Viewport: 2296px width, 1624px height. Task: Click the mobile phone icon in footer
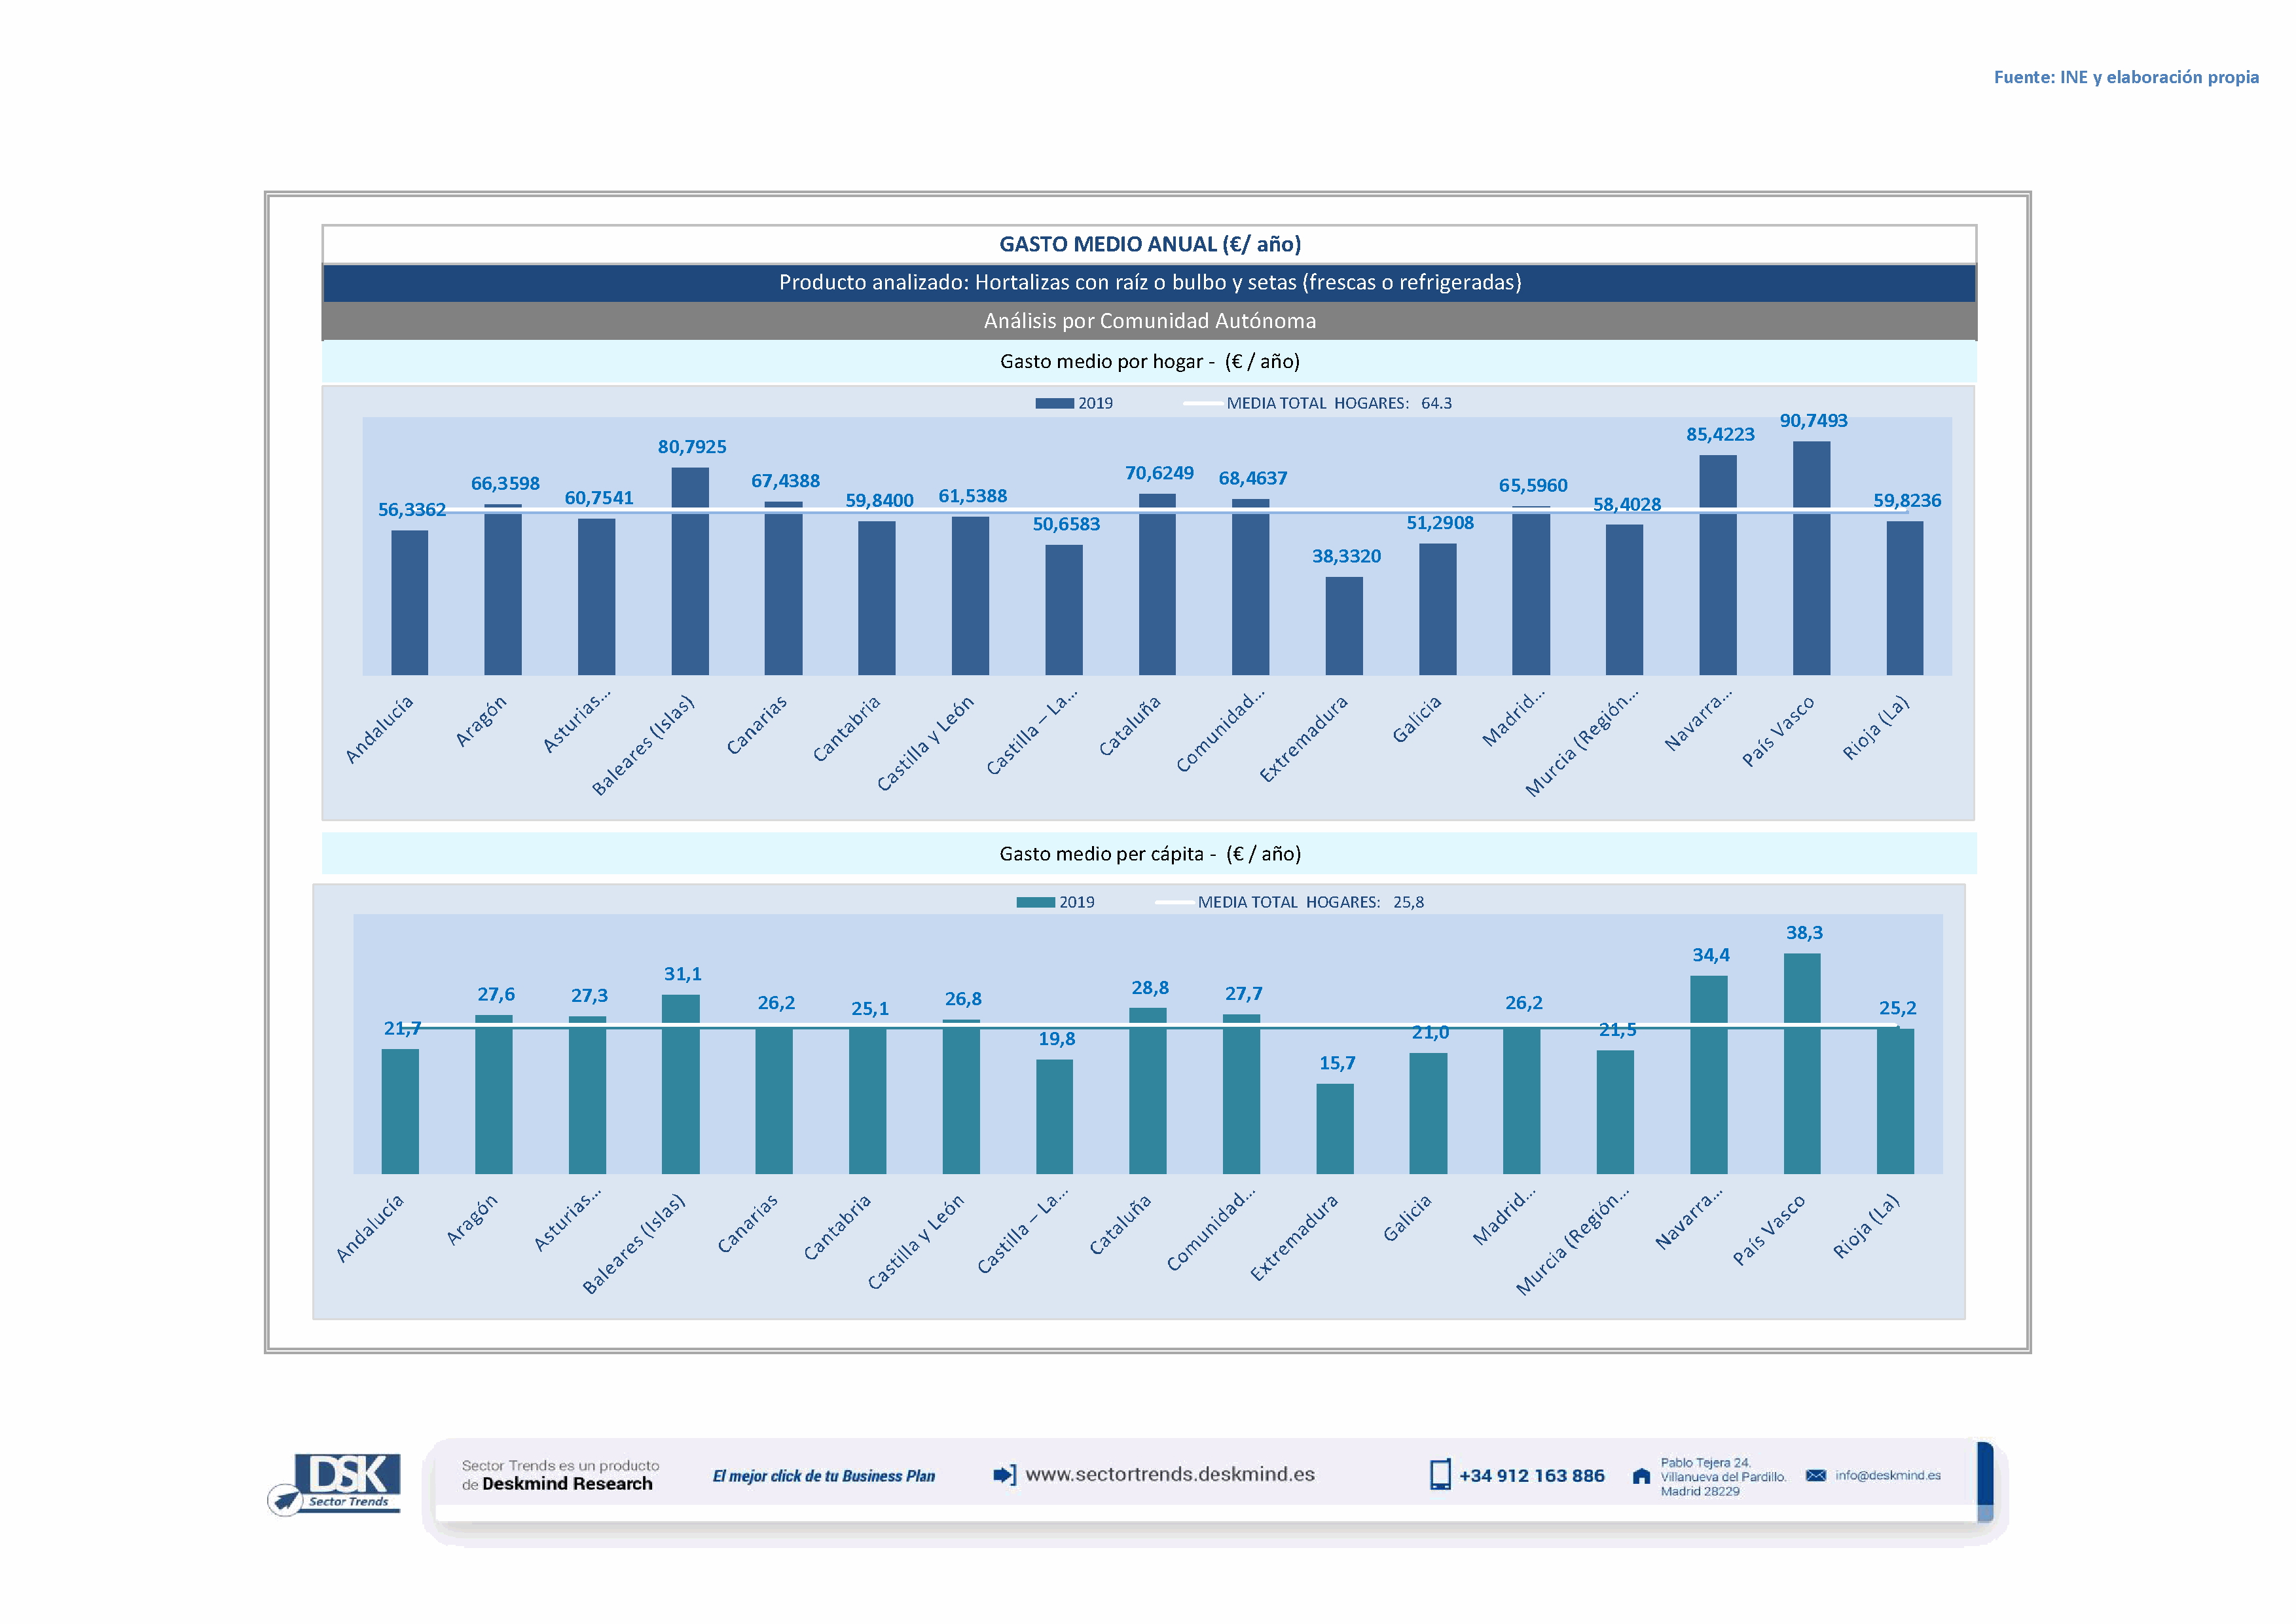tap(1440, 1475)
